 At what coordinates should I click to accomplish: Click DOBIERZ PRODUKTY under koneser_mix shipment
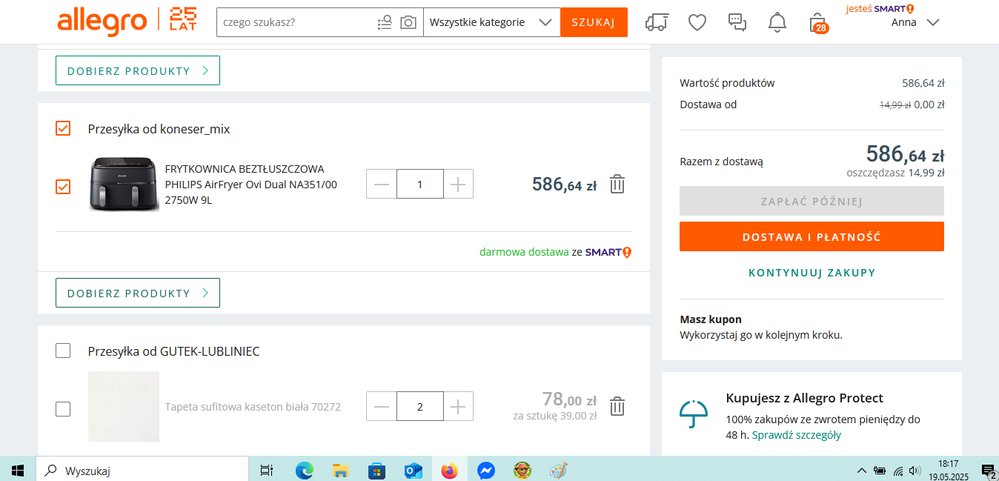138,293
